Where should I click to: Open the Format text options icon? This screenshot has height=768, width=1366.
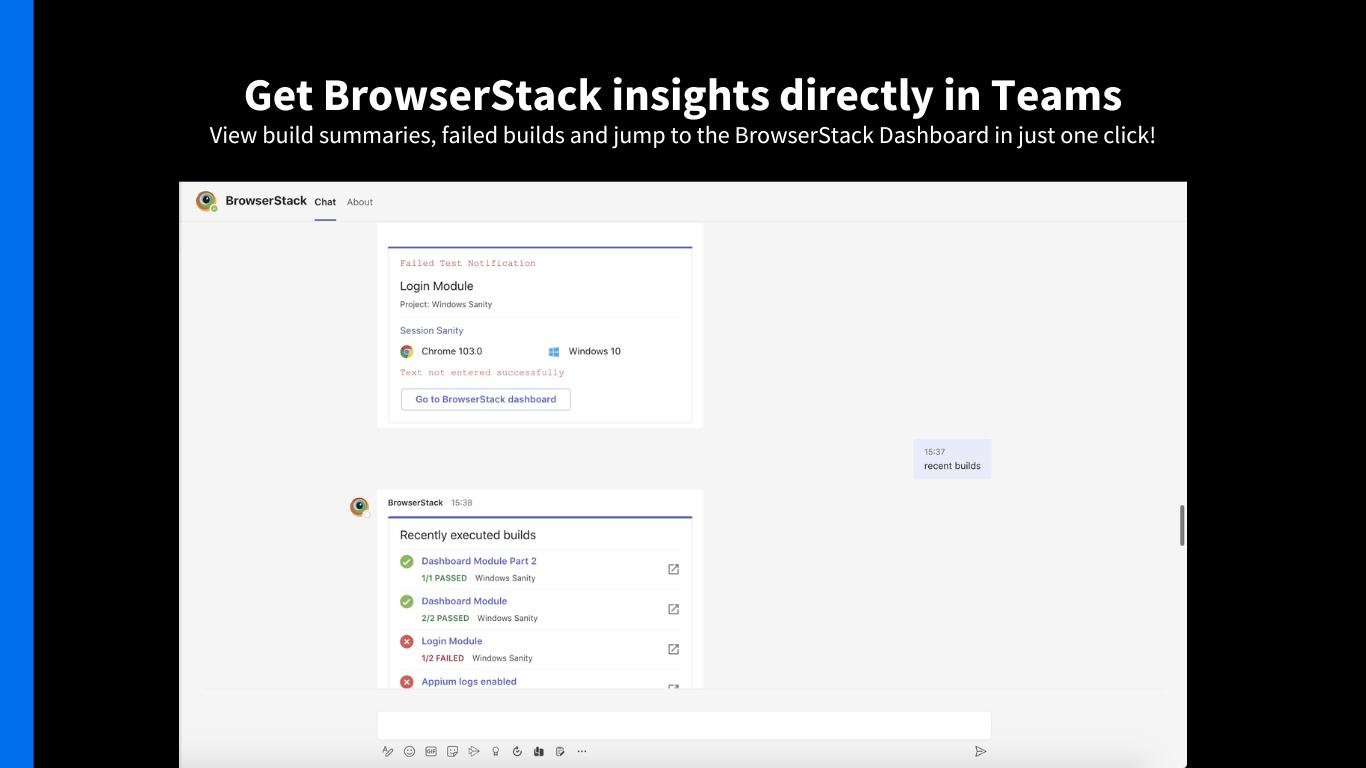tap(388, 751)
